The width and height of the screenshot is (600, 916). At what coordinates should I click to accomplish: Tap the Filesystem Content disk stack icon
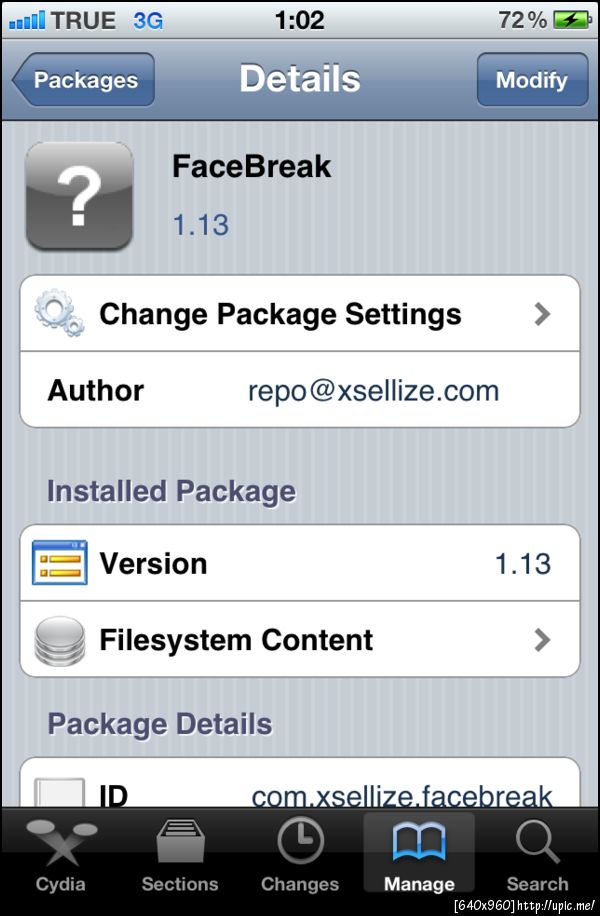tap(59, 640)
